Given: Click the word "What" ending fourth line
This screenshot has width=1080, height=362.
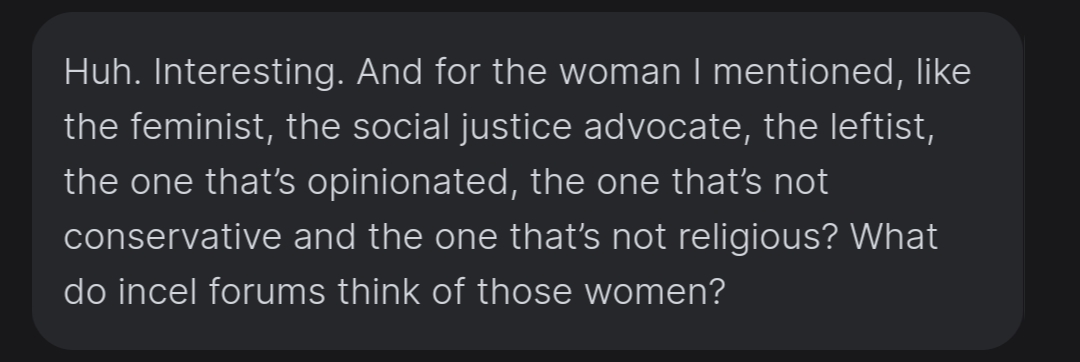Looking at the screenshot, I should pos(894,237).
